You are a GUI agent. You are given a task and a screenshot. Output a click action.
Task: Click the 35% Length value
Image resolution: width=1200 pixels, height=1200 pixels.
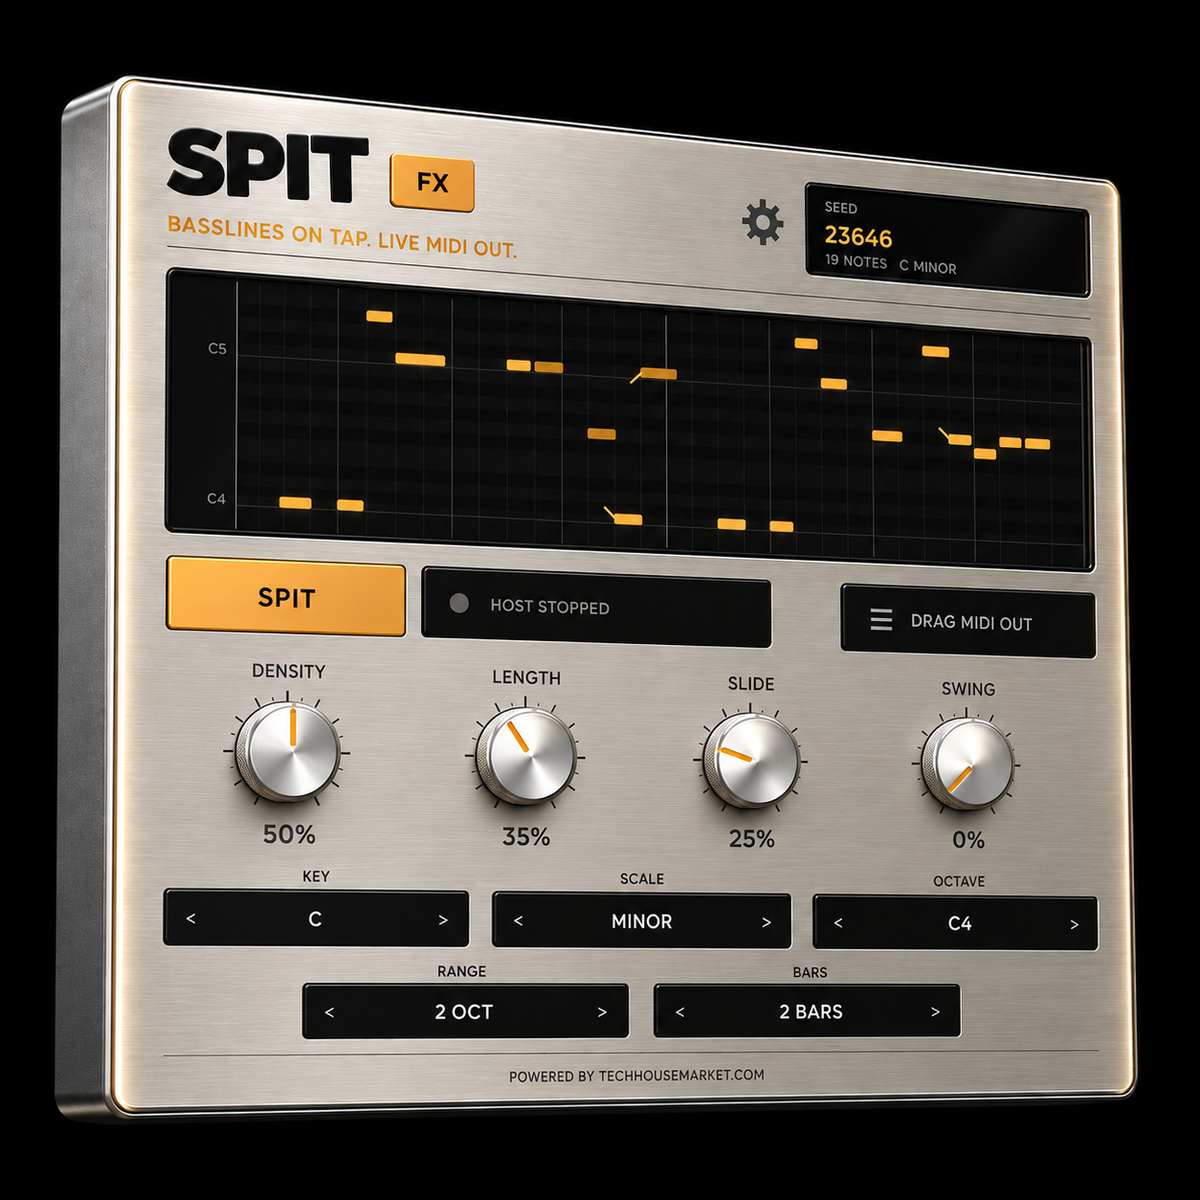pyautogui.click(x=526, y=836)
